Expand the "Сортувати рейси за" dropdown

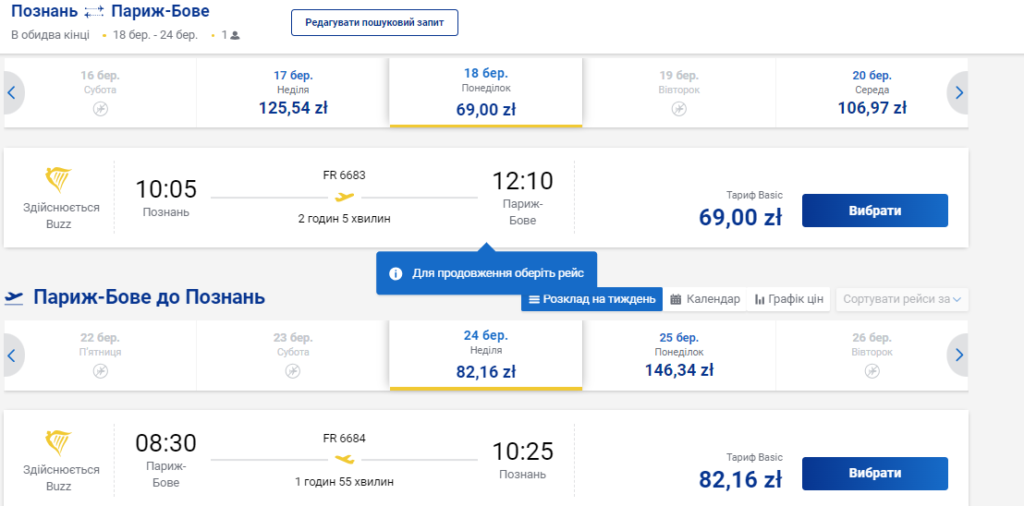903,299
